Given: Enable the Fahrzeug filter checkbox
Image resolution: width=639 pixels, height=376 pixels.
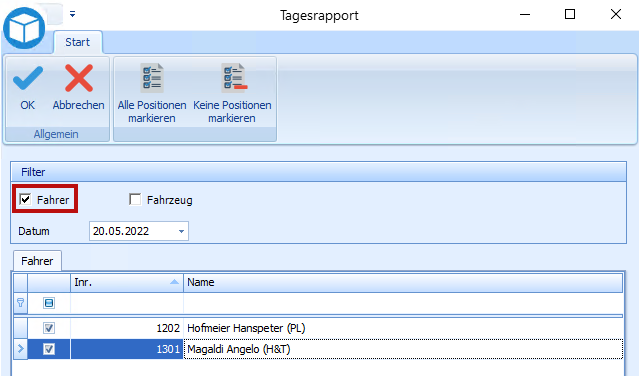Looking at the screenshot, I should [x=135, y=200].
